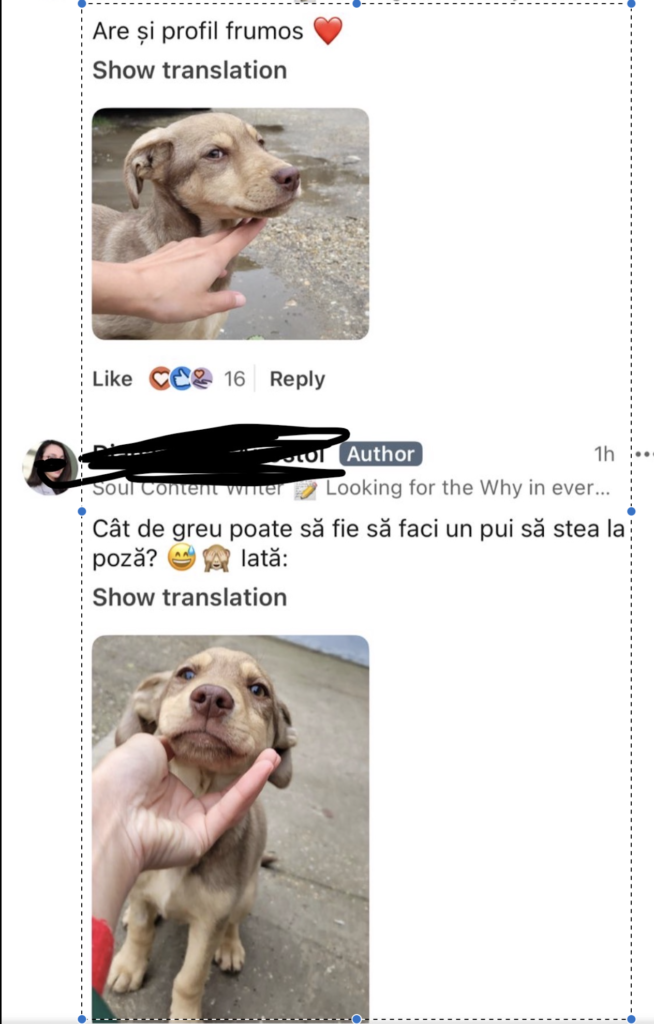The width and height of the screenshot is (654, 1024).
Task: Click the author's profile avatar
Action: (50, 467)
